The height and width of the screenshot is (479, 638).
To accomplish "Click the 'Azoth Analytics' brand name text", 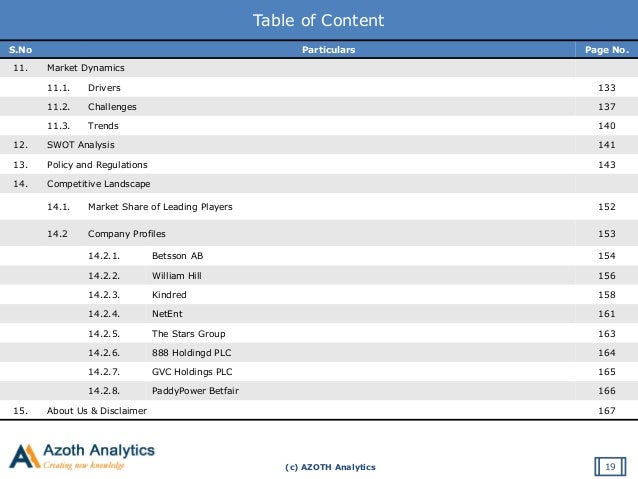I will click(x=99, y=450).
